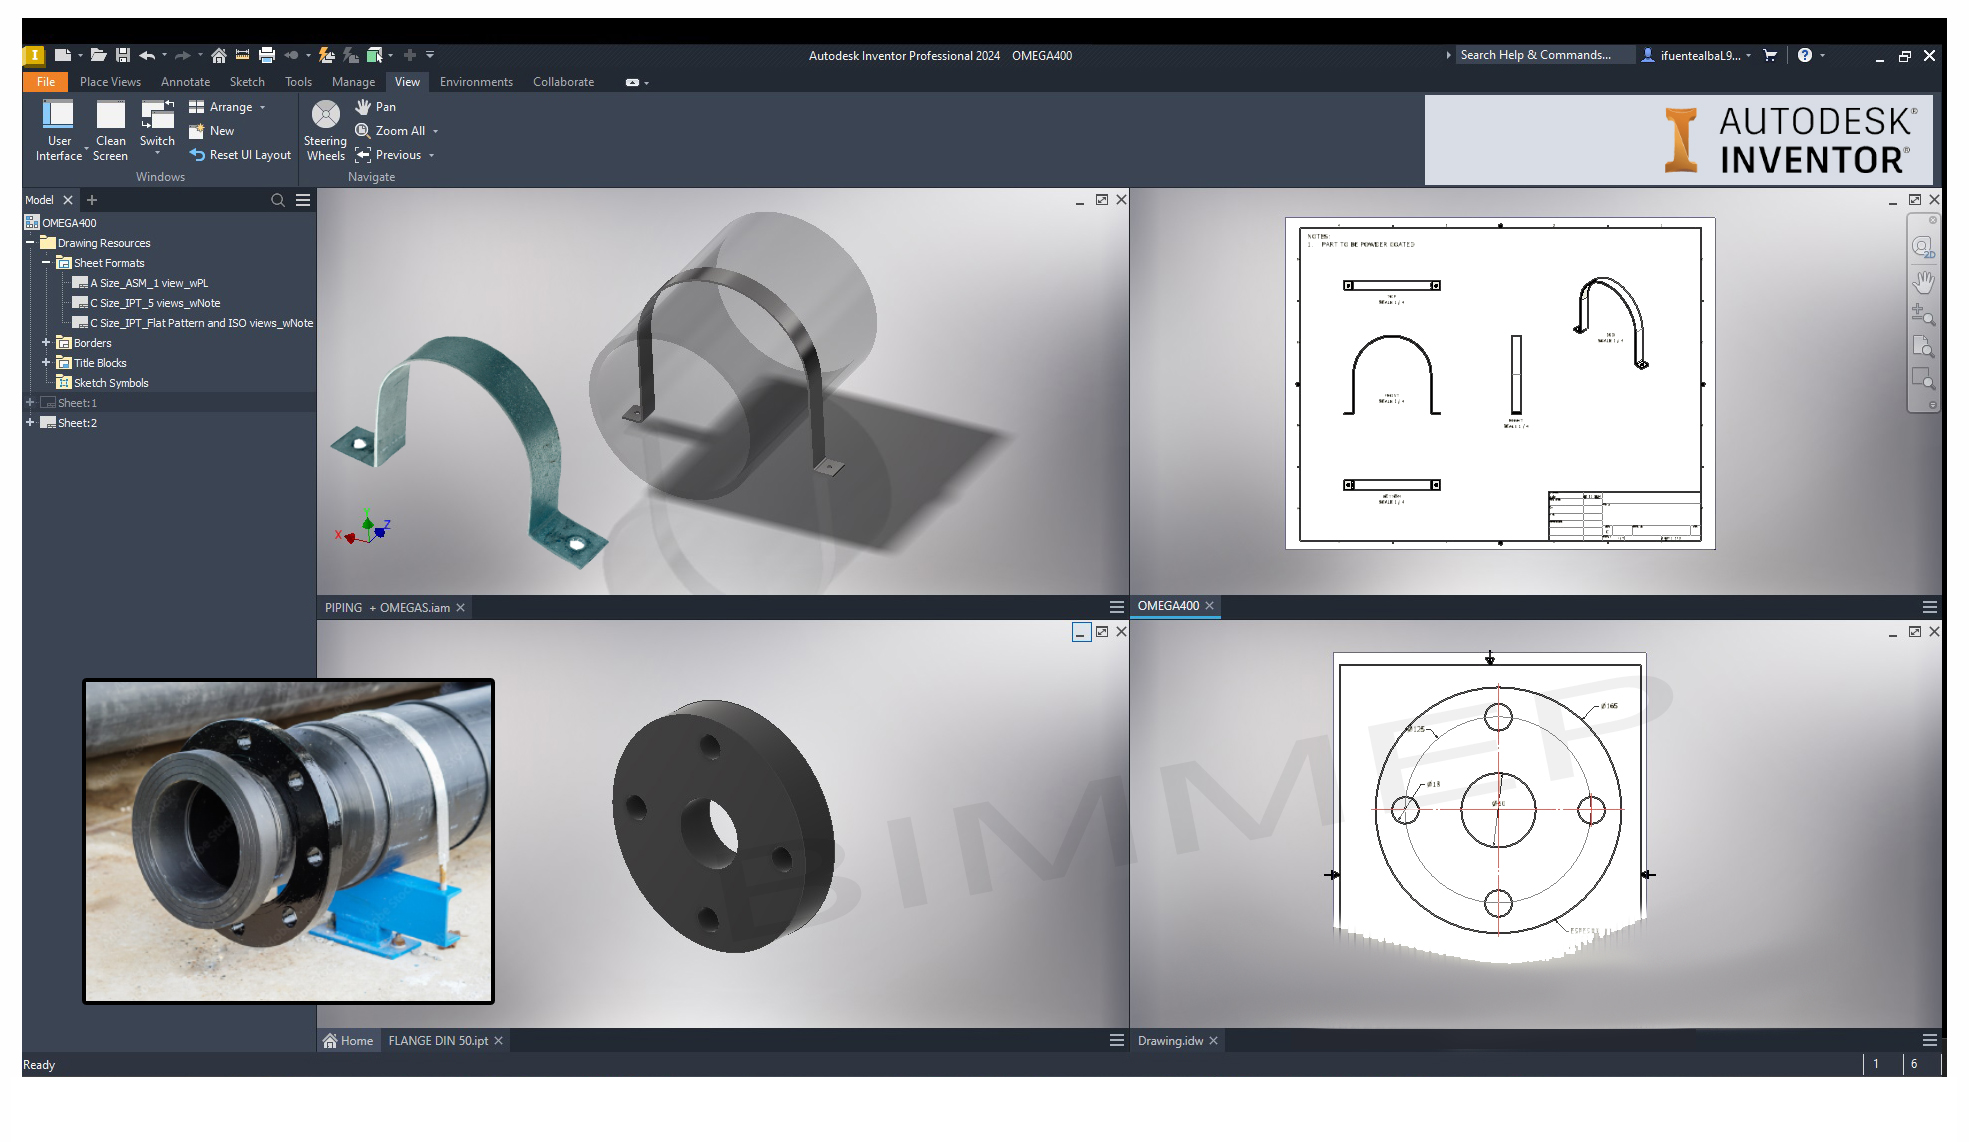The width and height of the screenshot is (1969, 1142).
Task: Click the Home icon in quick access toolbar
Action: tap(218, 56)
